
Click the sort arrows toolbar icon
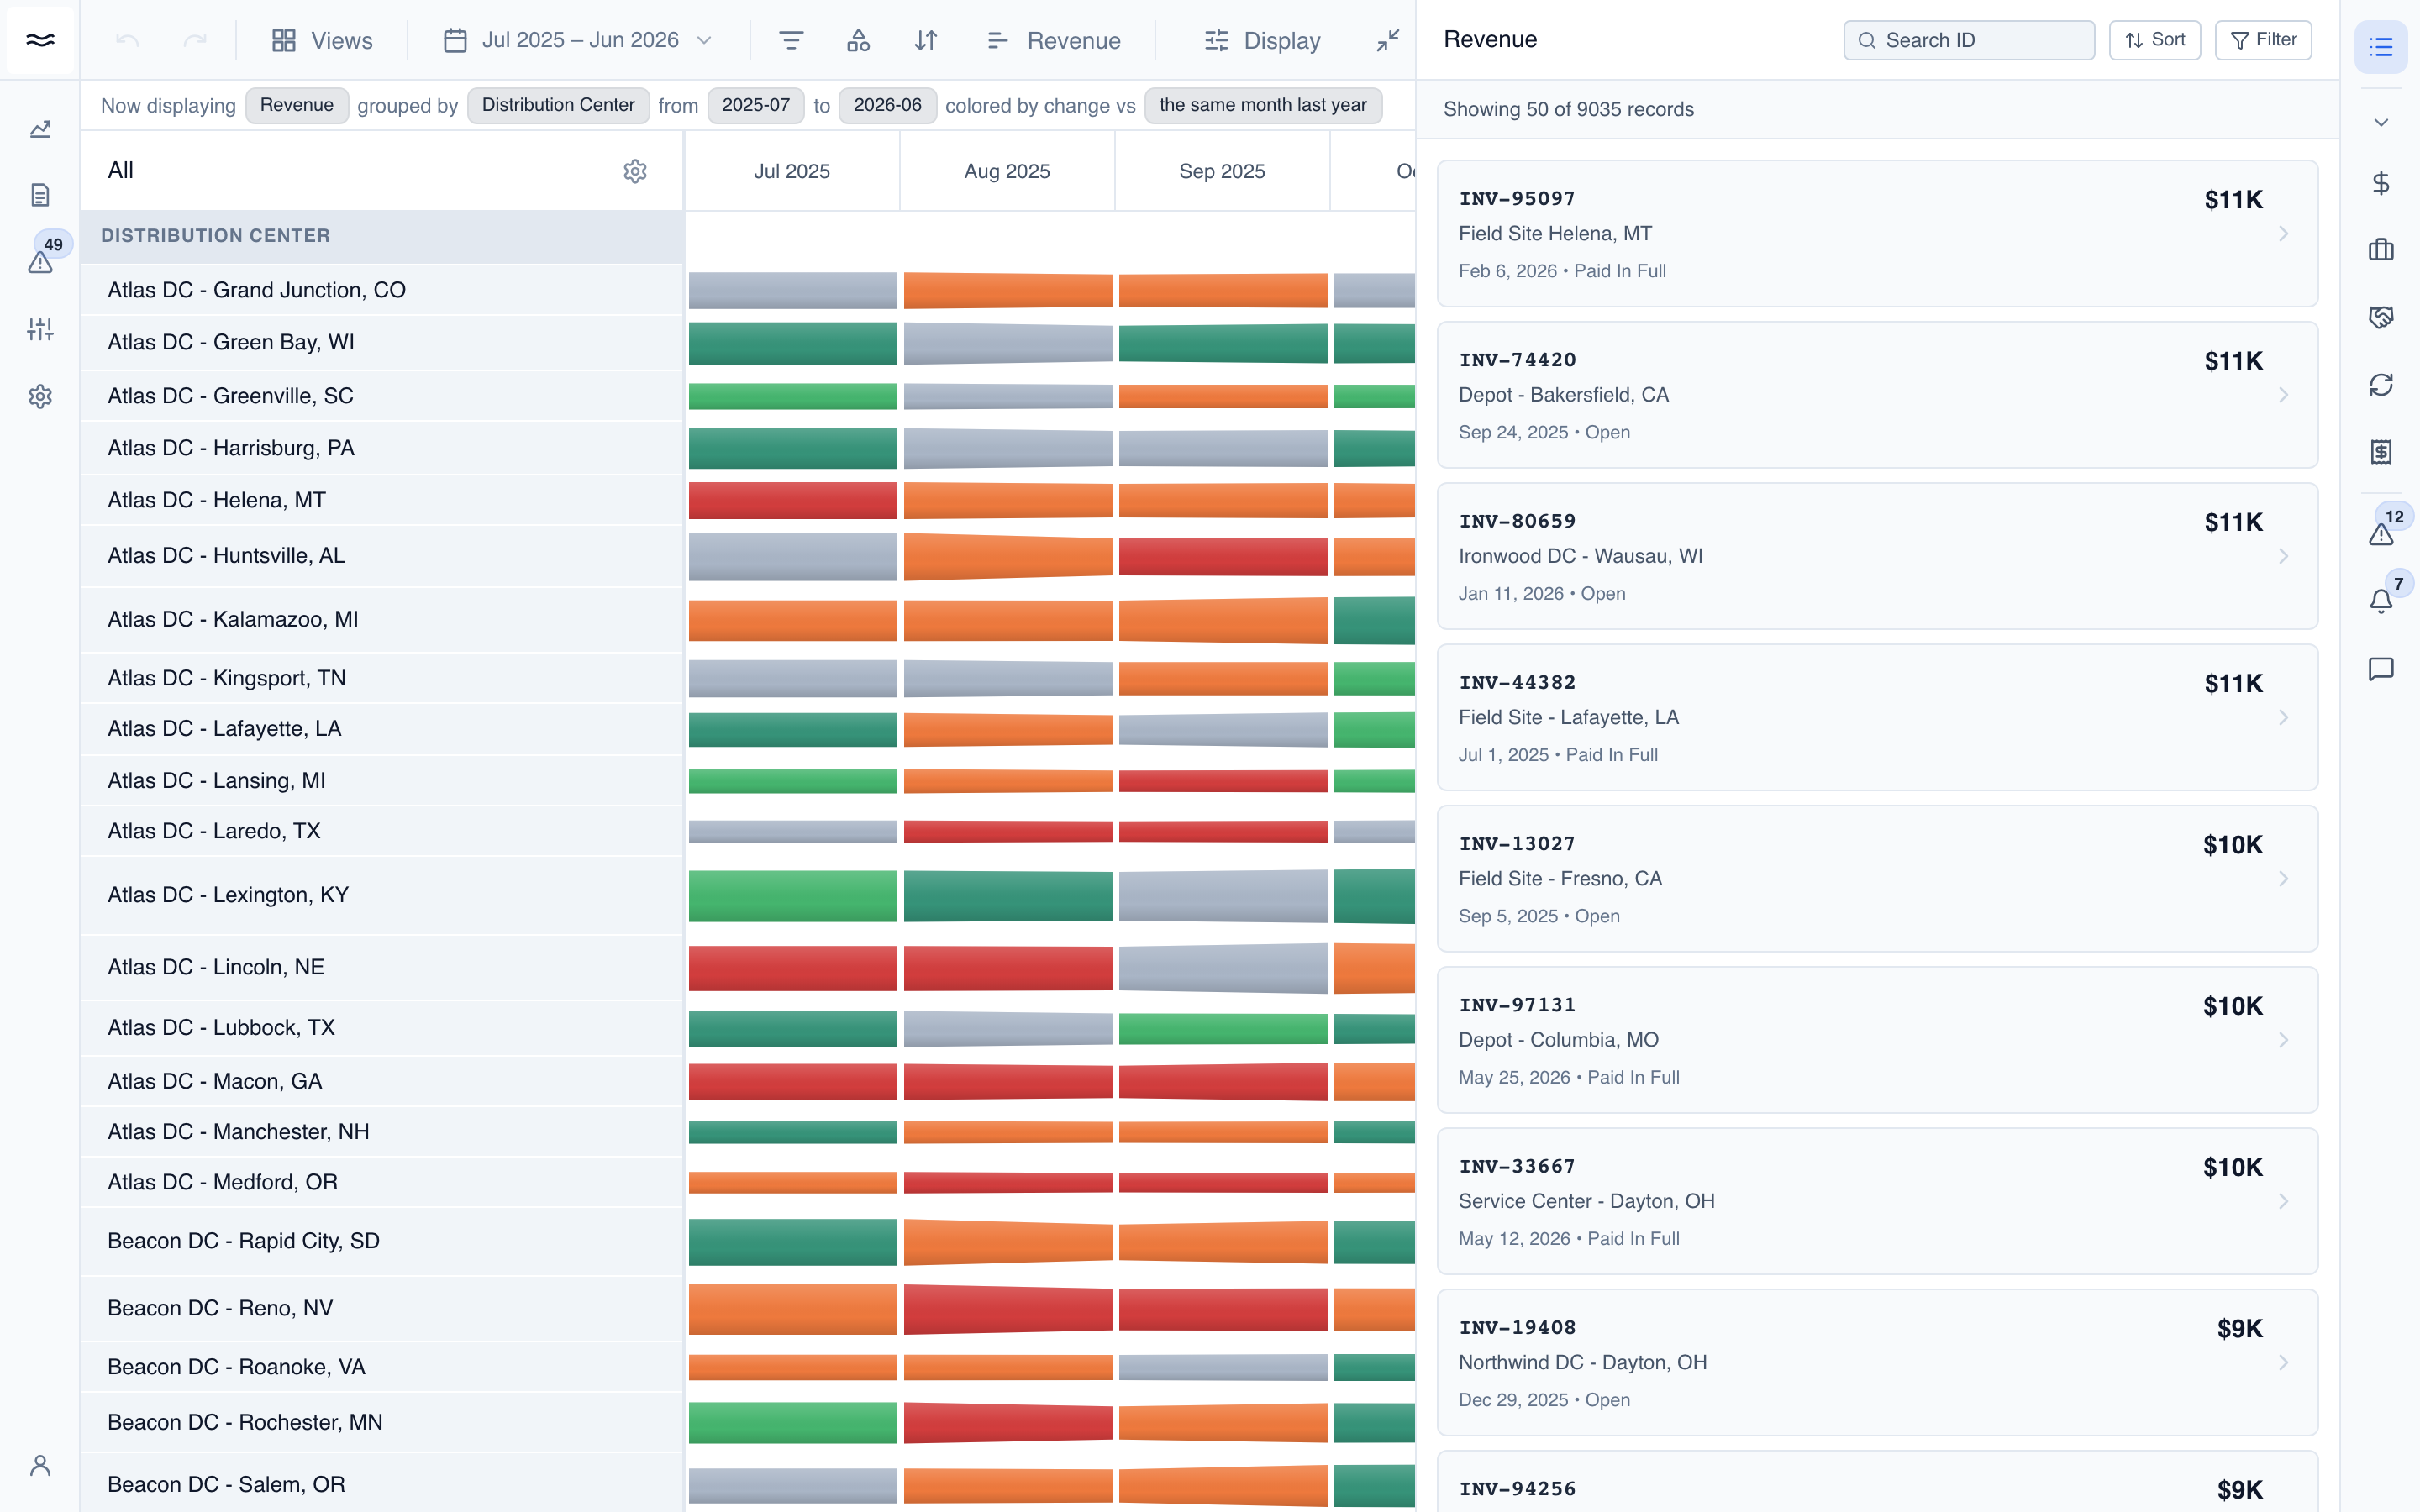[x=926, y=40]
